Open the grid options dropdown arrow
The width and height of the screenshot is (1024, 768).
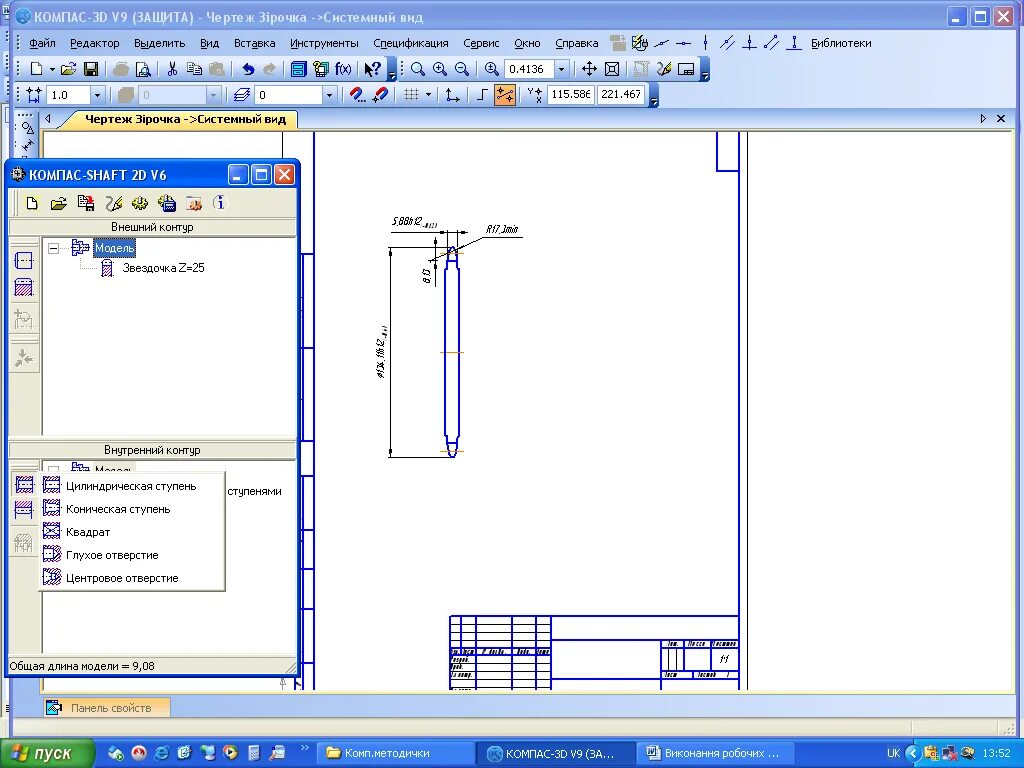tap(428, 95)
